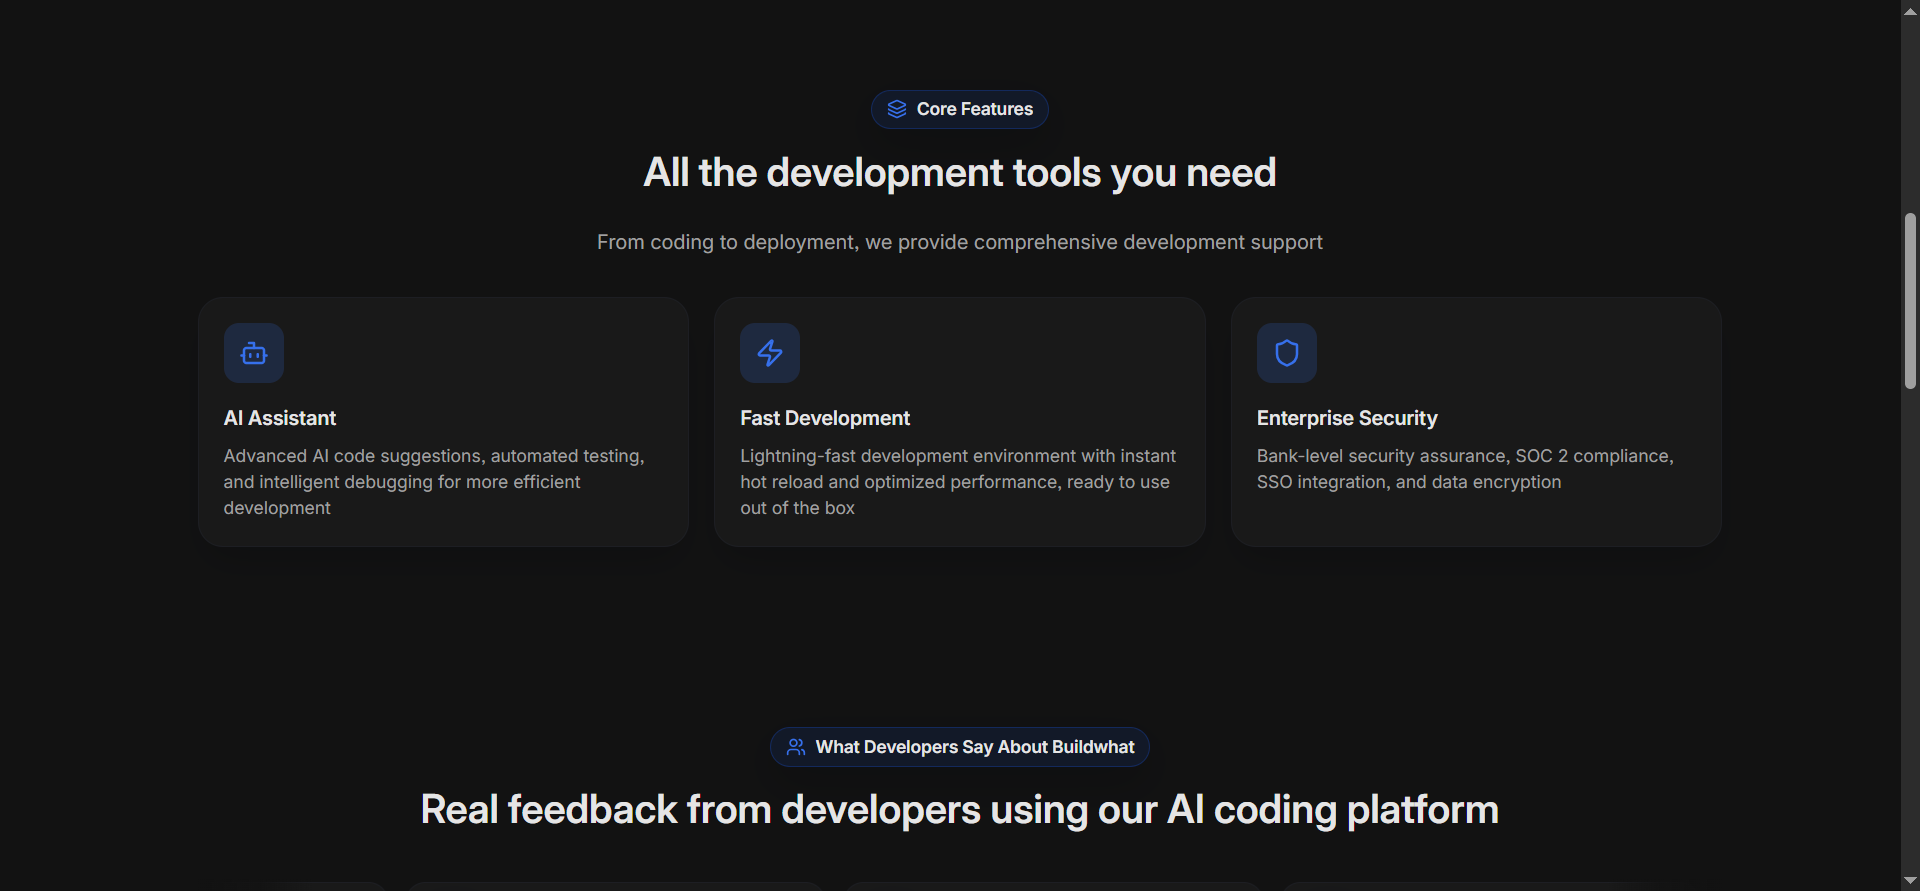1920x891 pixels.
Task: Select the AI Assistant card title
Action: coord(280,418)
